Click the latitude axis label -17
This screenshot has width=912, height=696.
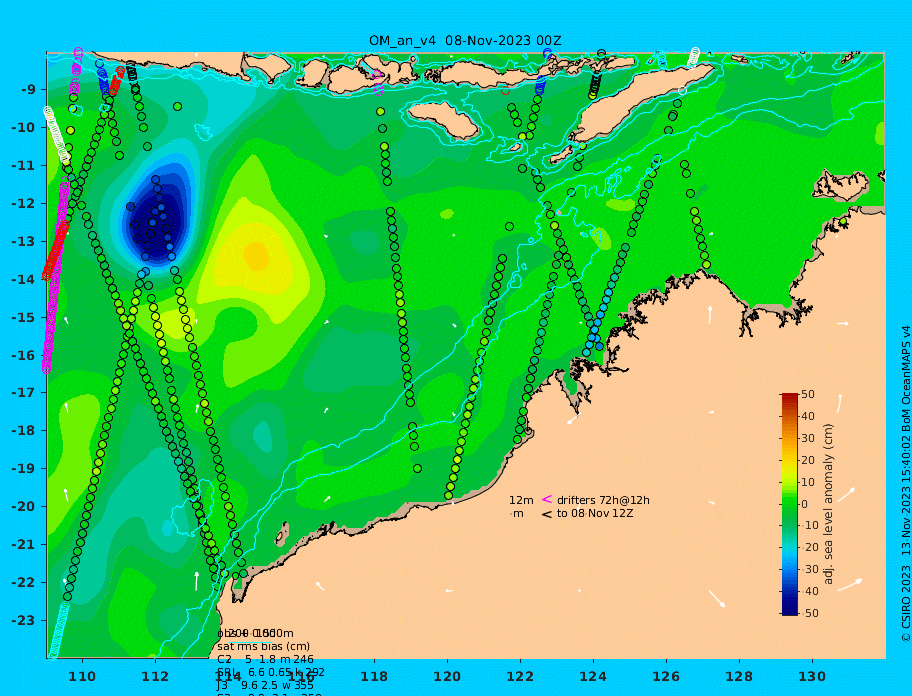coord(23,393)
